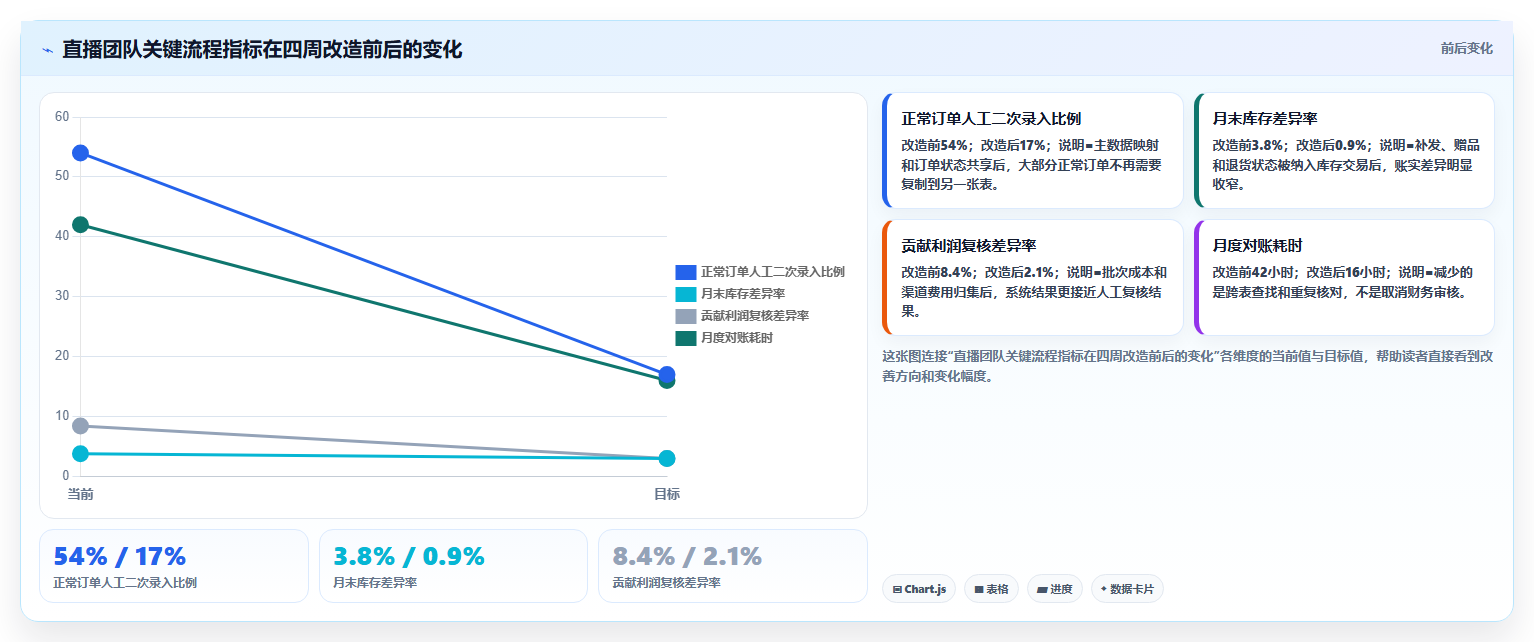Click the y-axis value 60
The image size is (1534, 642).
click(62, 117)
